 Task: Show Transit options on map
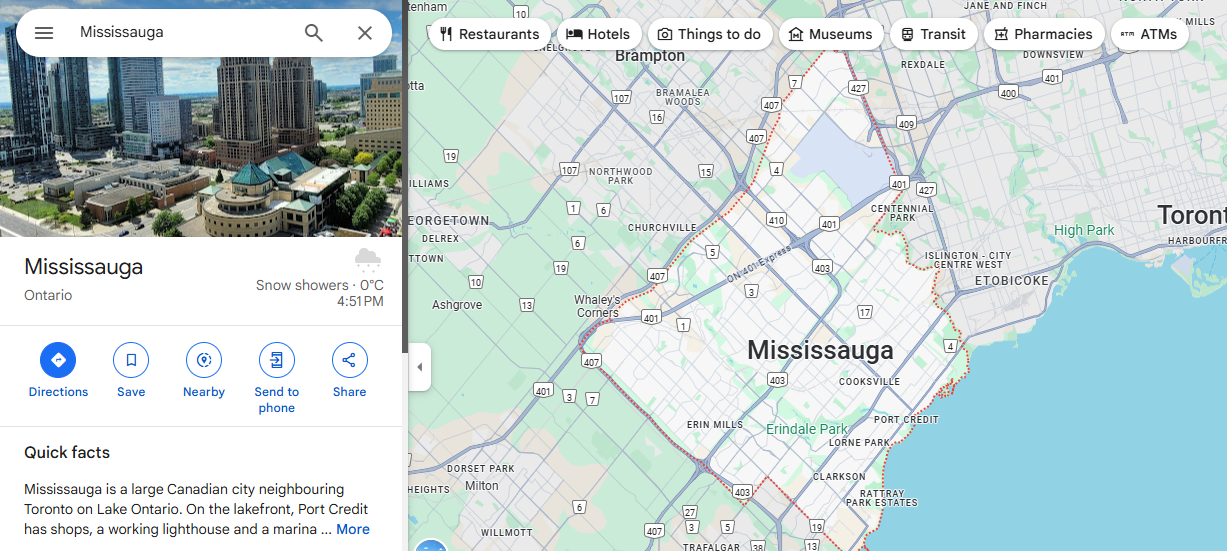[x=933, y=34]
